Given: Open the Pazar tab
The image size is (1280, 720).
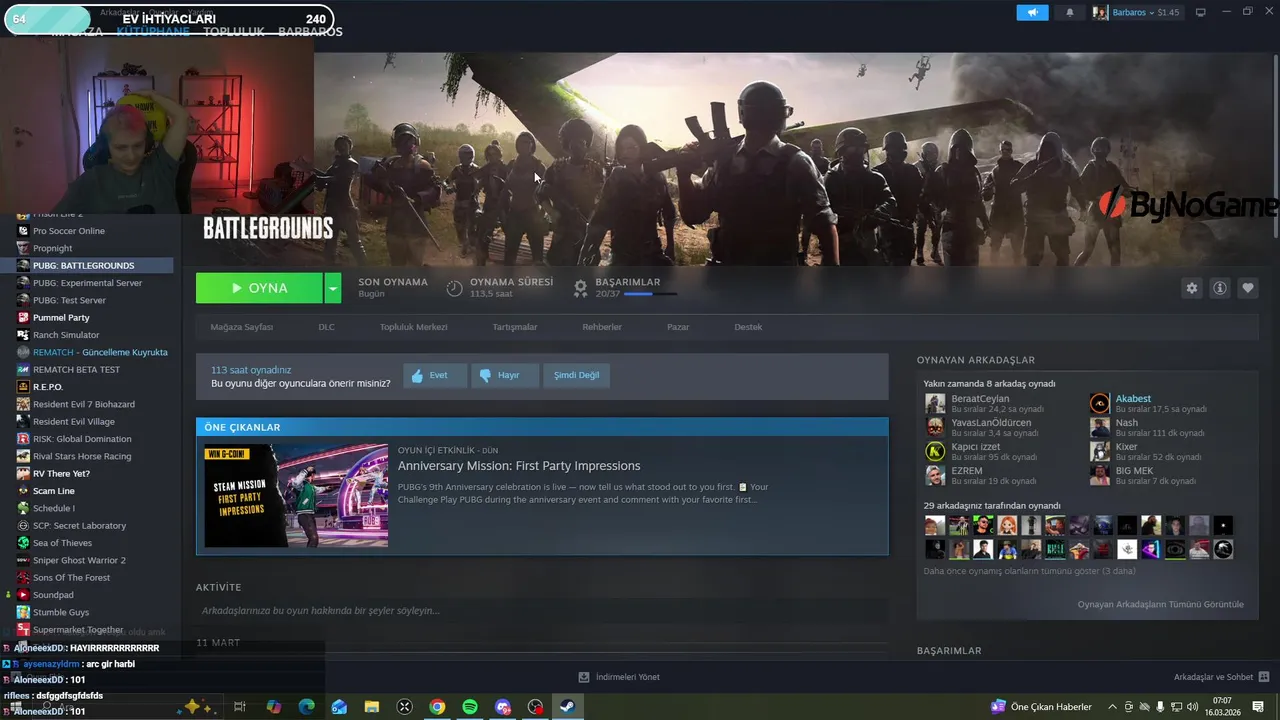Looking at the screenshot, I should (x=678, y=327).
